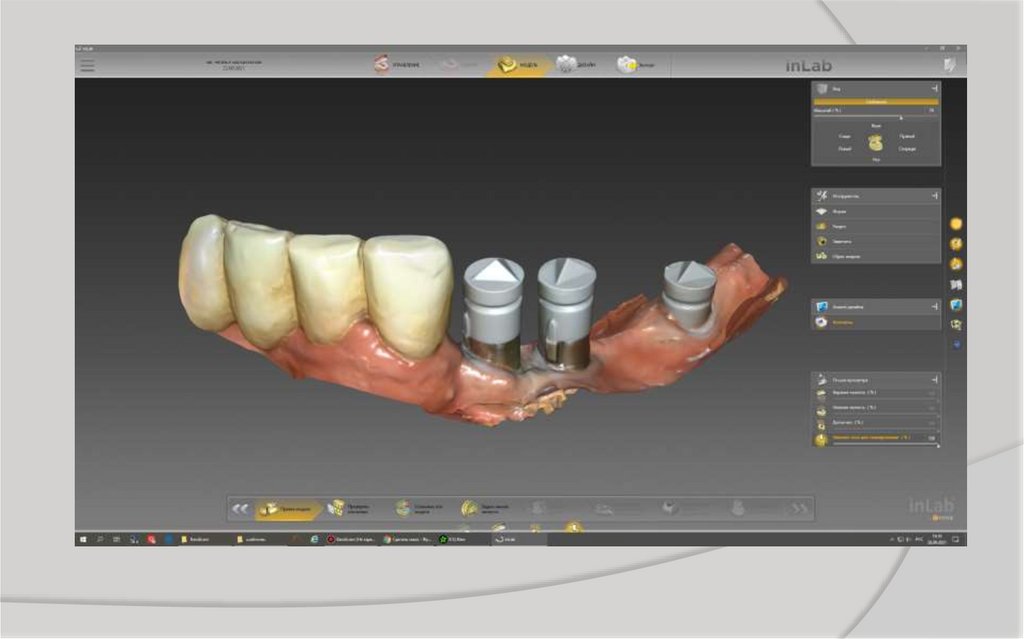The width and height of the screenshot is (1024, 639).
Task: Collapse the View panel
Action: 934,89
